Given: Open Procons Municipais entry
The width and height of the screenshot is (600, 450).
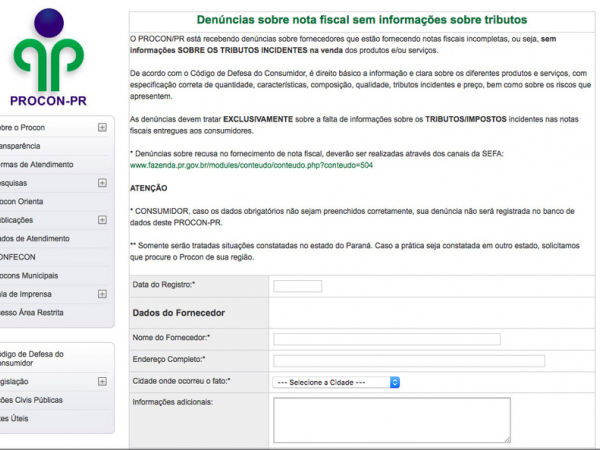Looking at the screenshot, I should [29, 276].
